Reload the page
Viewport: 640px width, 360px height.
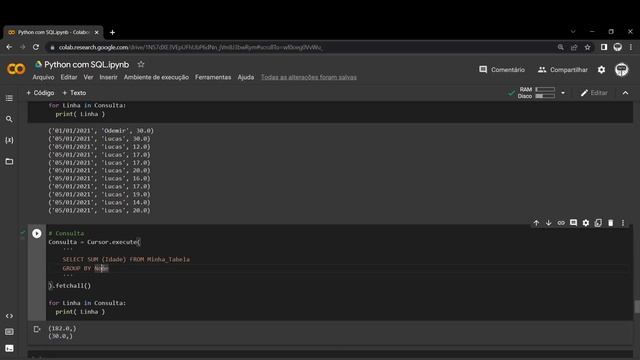click(x=36, y=47)
